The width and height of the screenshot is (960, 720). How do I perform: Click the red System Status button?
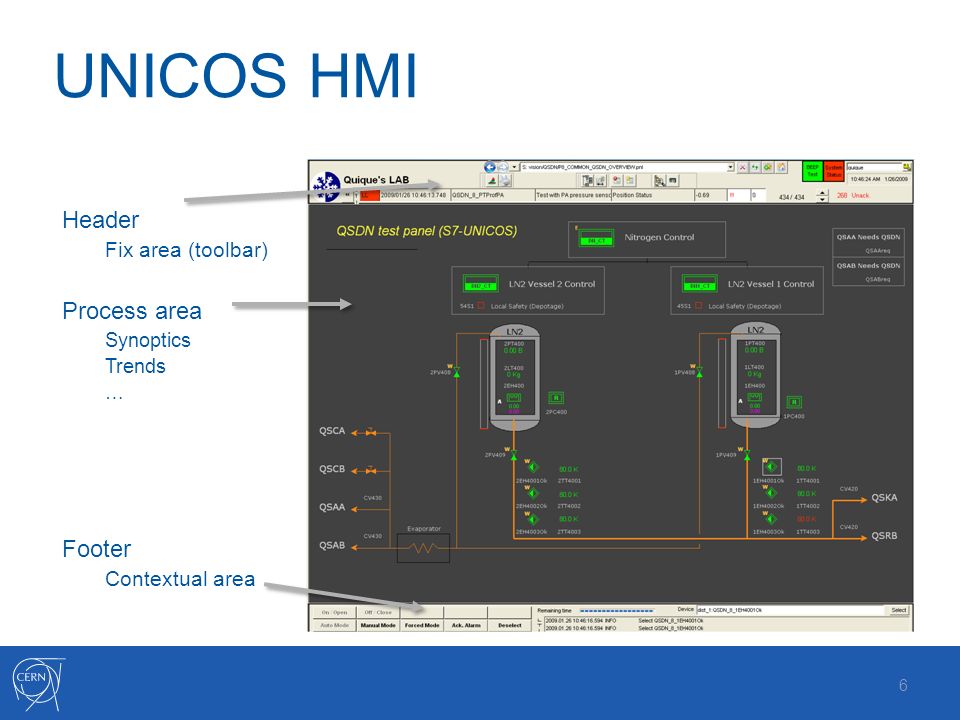tap(834, 171)
